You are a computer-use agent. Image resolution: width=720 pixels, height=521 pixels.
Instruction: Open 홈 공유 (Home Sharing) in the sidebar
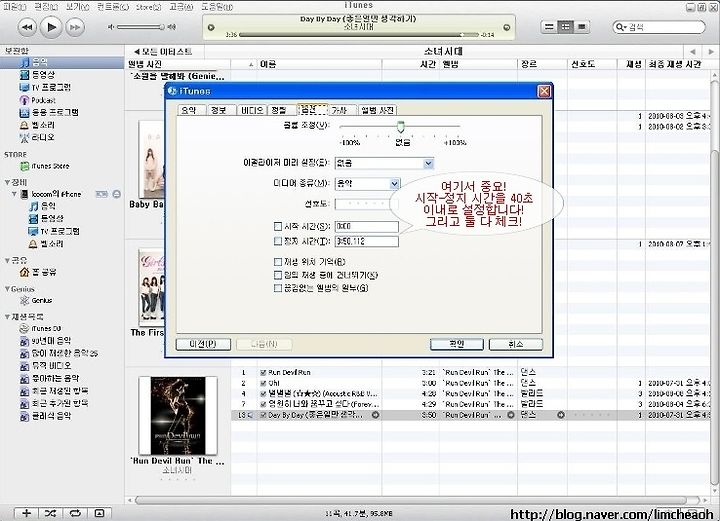coord(38,272)
